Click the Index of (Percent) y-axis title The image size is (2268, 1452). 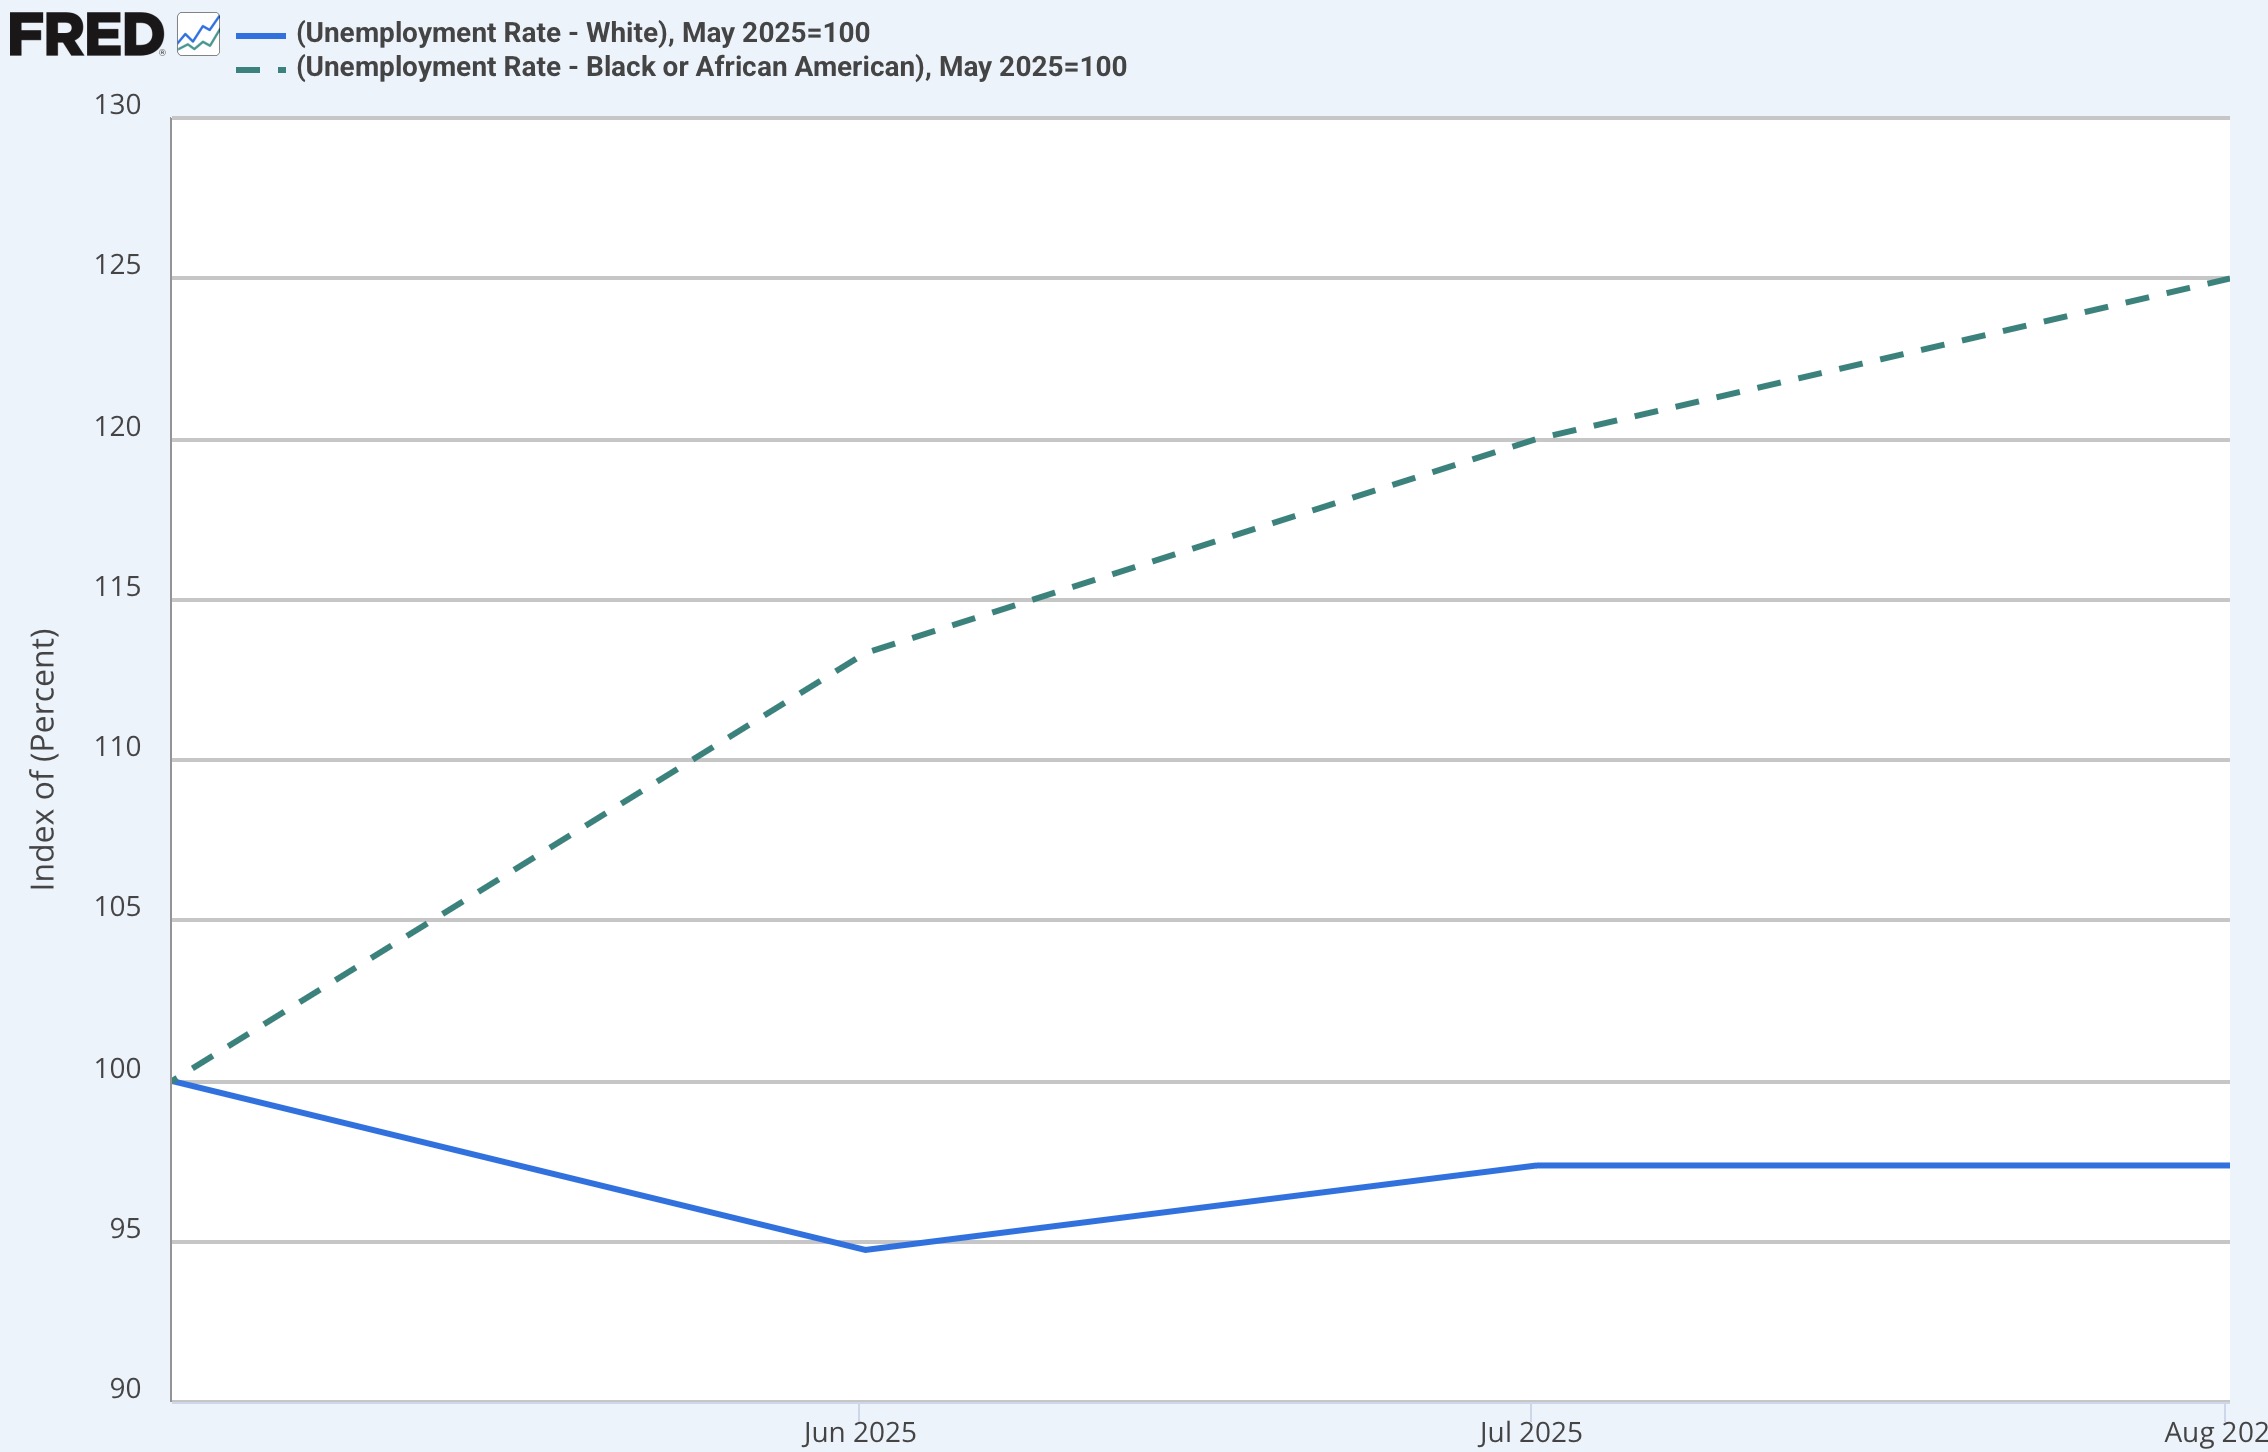(43, 759)
